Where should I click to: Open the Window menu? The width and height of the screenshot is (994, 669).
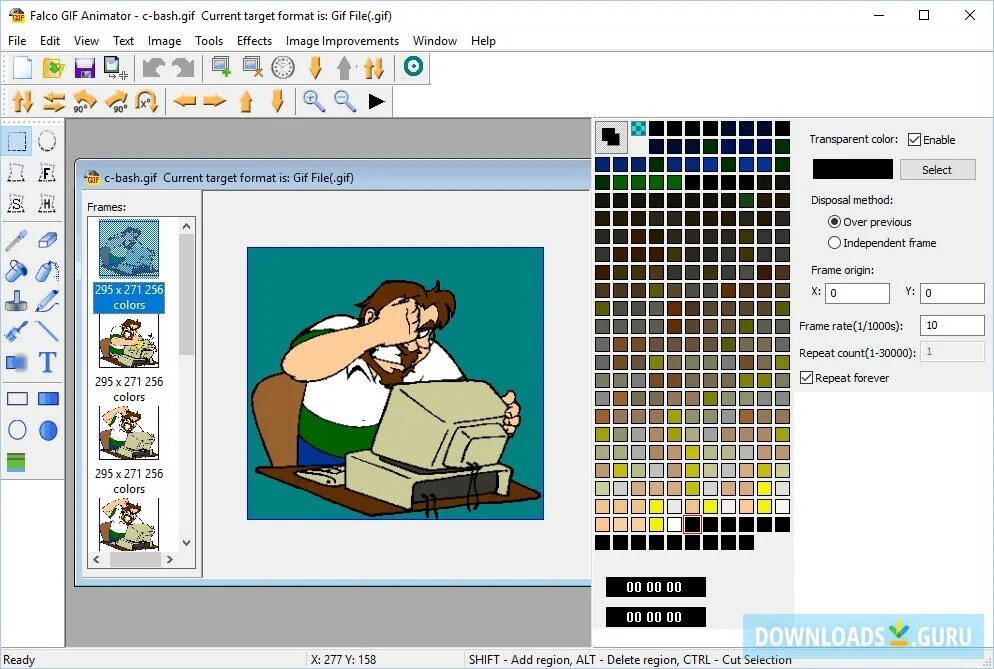pyautogui.click(x=435, y=41)
